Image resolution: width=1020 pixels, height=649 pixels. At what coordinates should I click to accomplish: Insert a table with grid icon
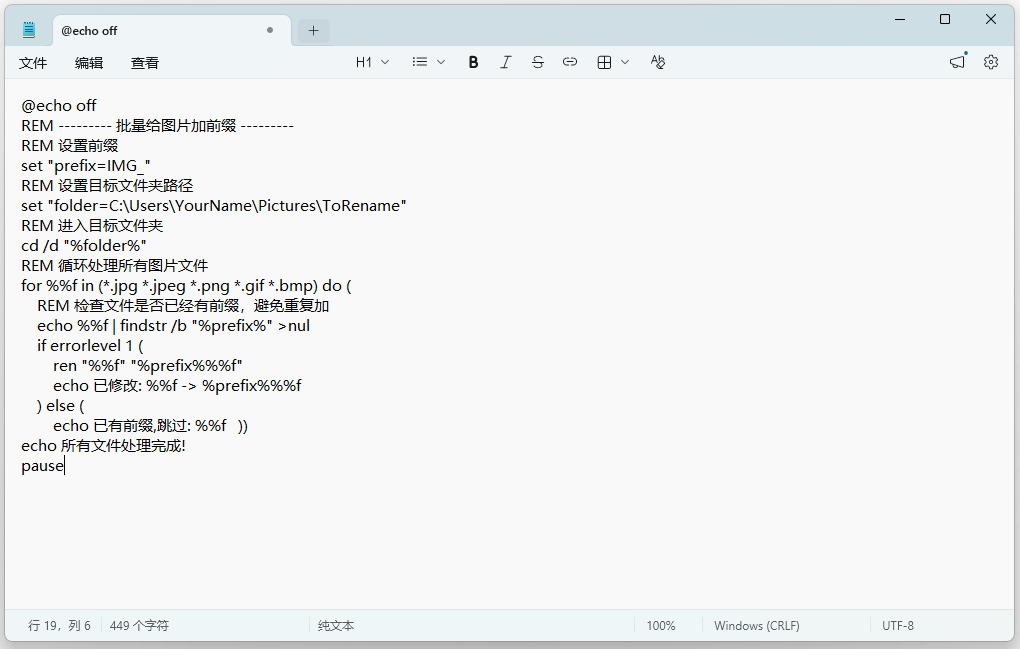[x=604, y=62]
